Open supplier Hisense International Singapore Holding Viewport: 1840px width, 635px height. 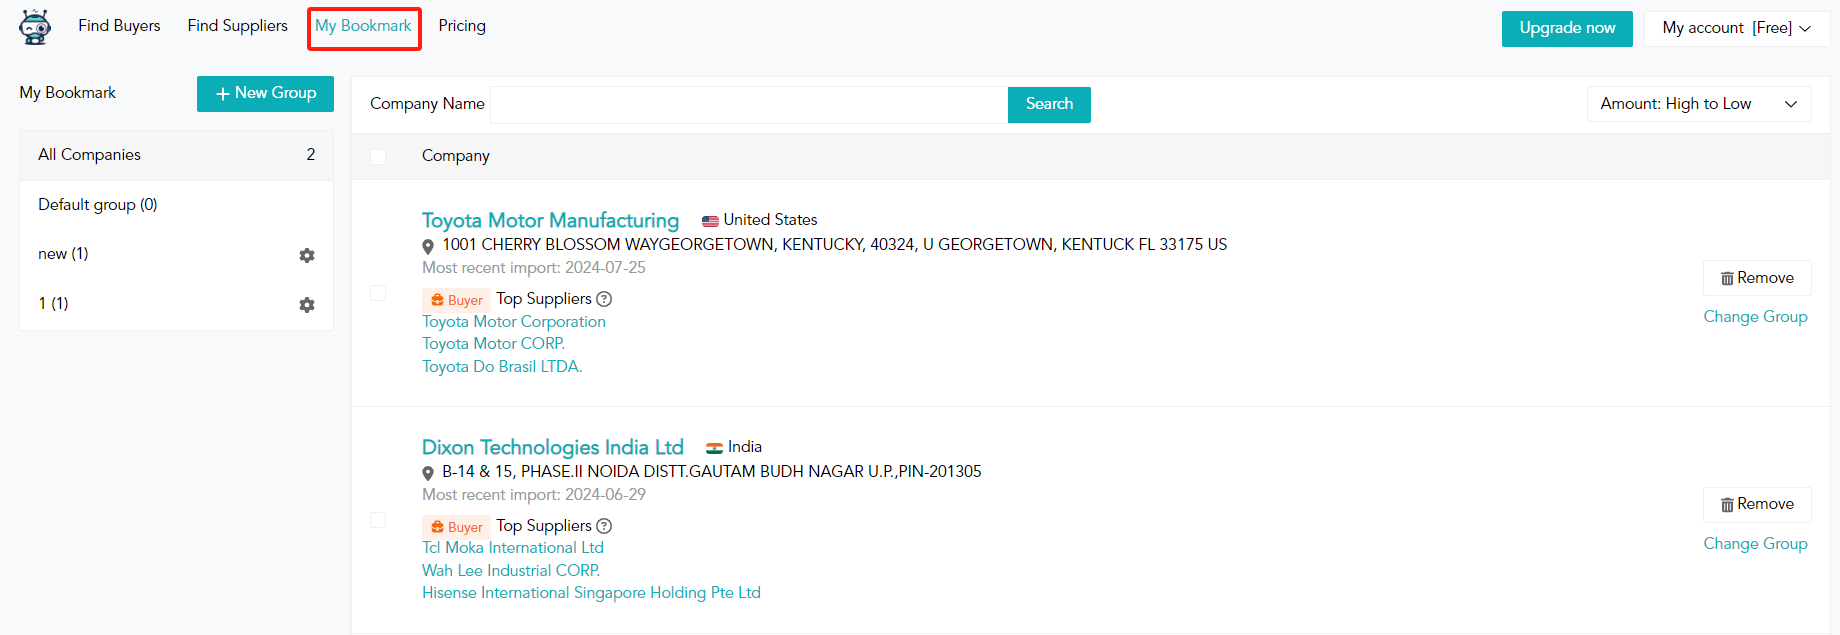[x=591, y=593]
